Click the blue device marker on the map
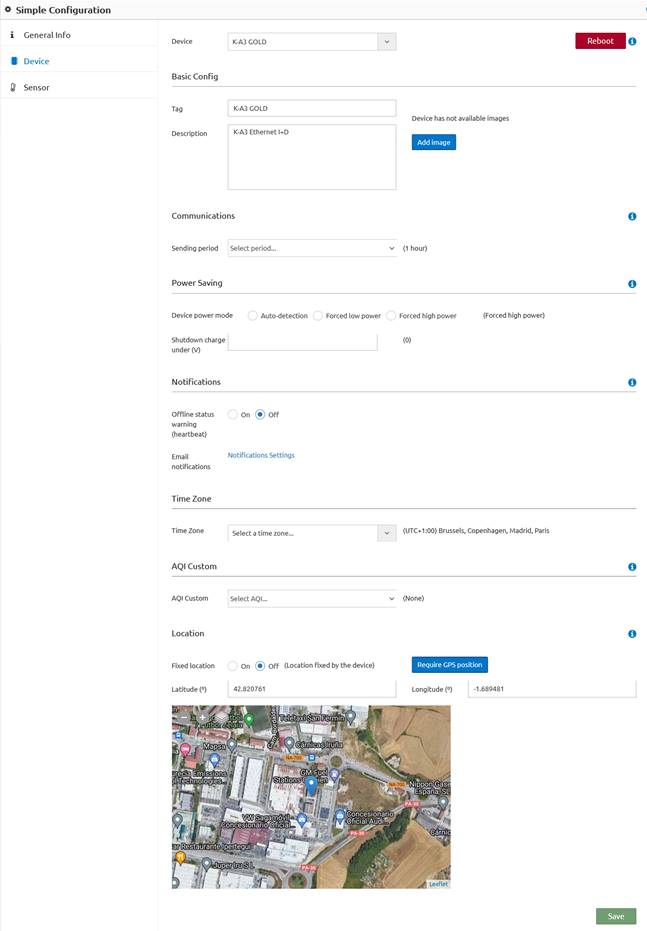The height and width of the screenshot is (931, 647). point(311,787)
